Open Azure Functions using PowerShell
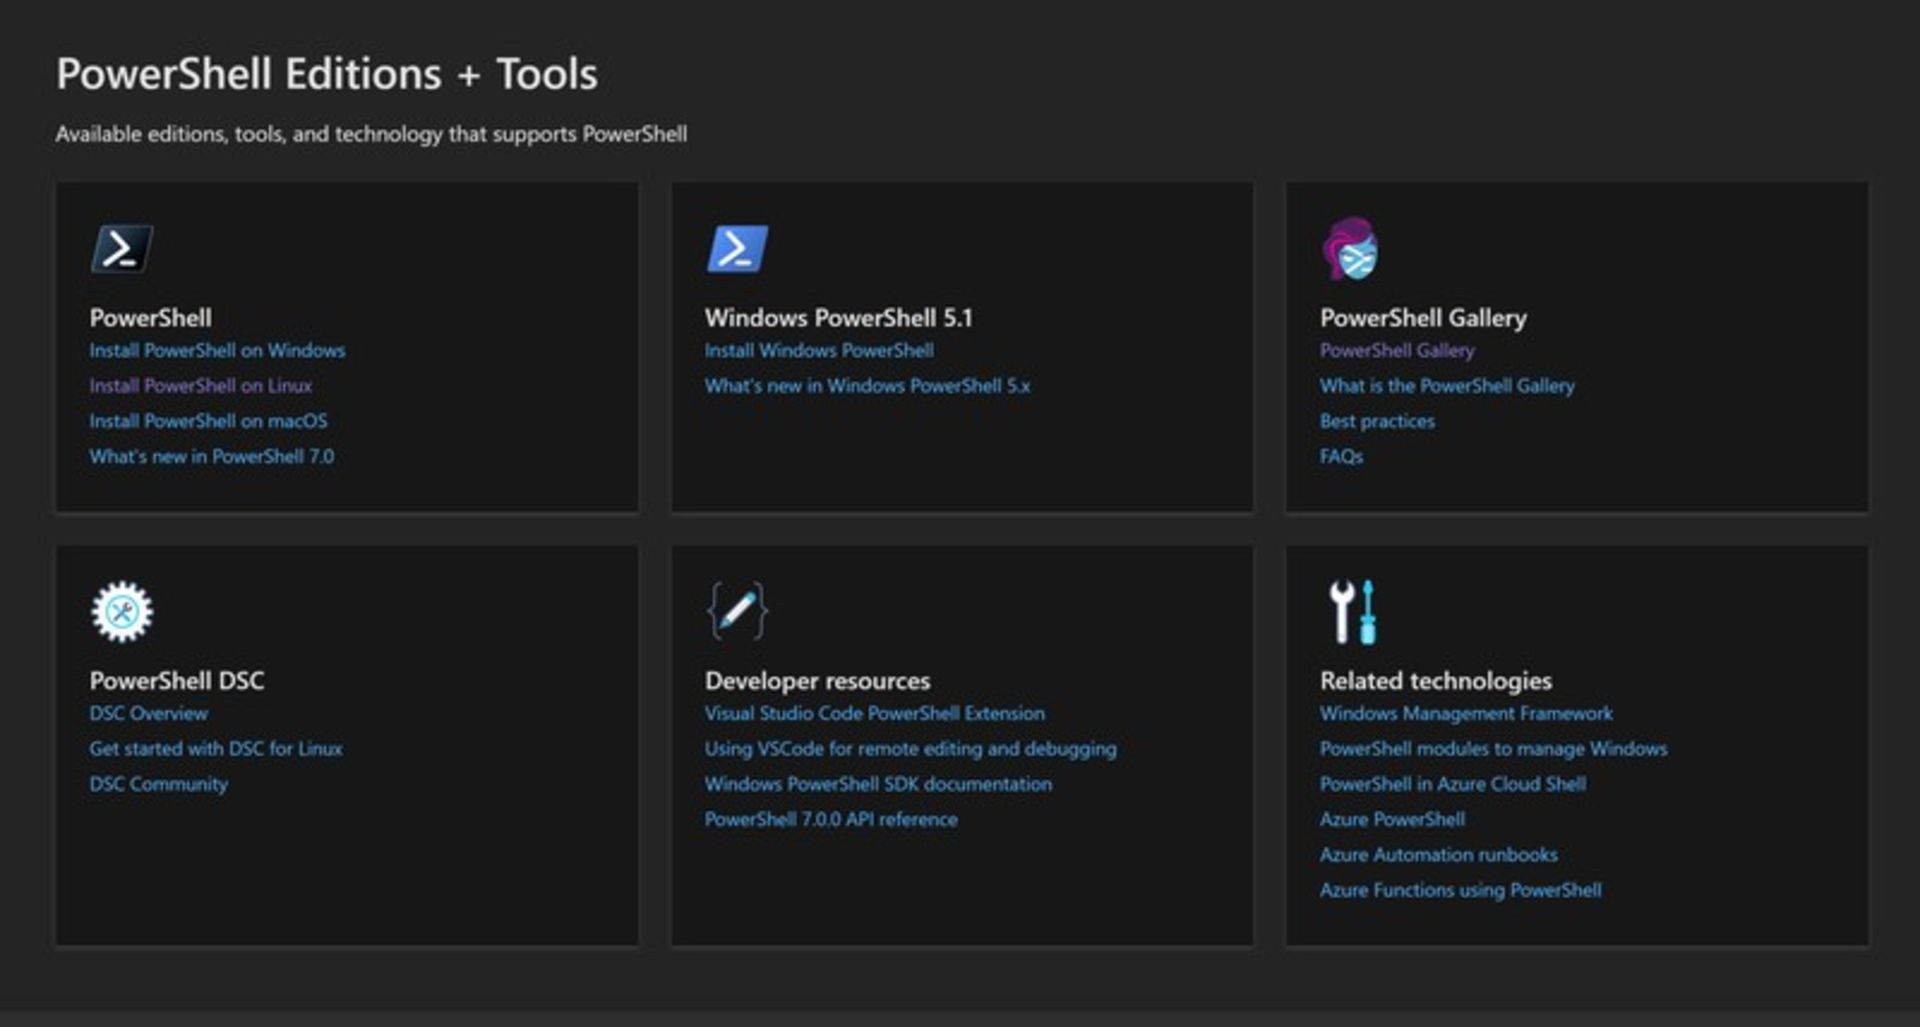Image resolution: width=1920 pixels, height=1027 pixels. pyautogui.click(x=1460, y=889)
